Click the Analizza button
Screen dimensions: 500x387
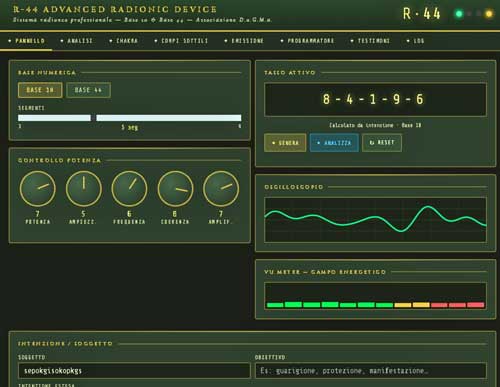coord(334,143)
